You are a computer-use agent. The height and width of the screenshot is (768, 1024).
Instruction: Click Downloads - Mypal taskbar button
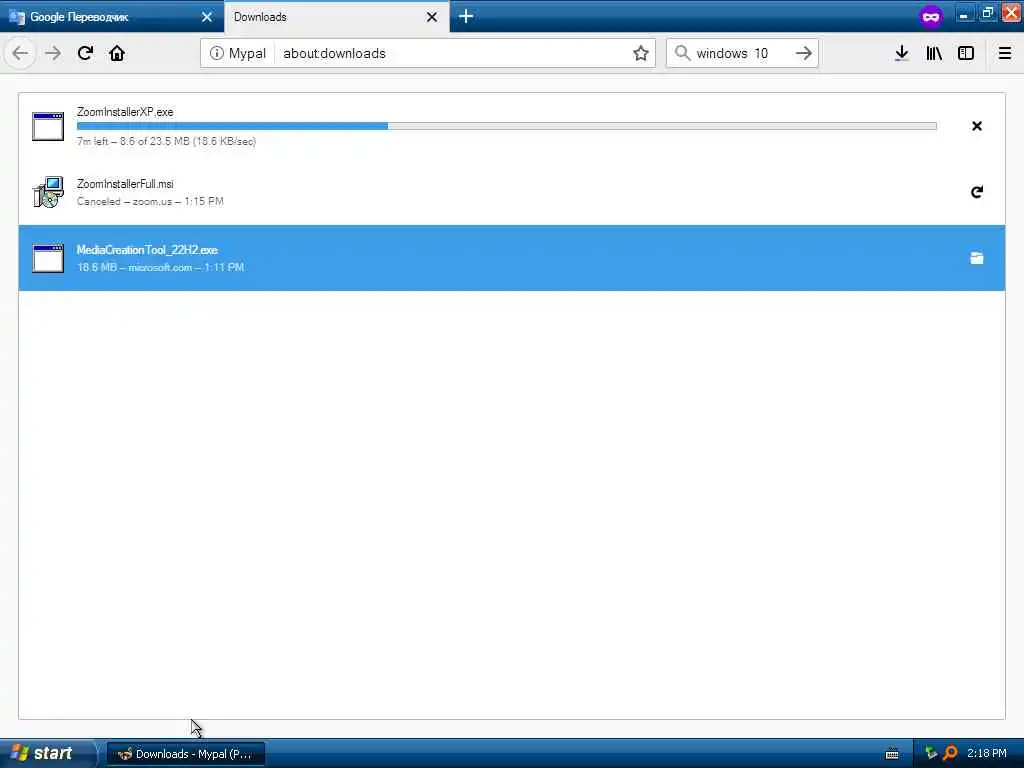pyautogui.click(x=185, y=754)
